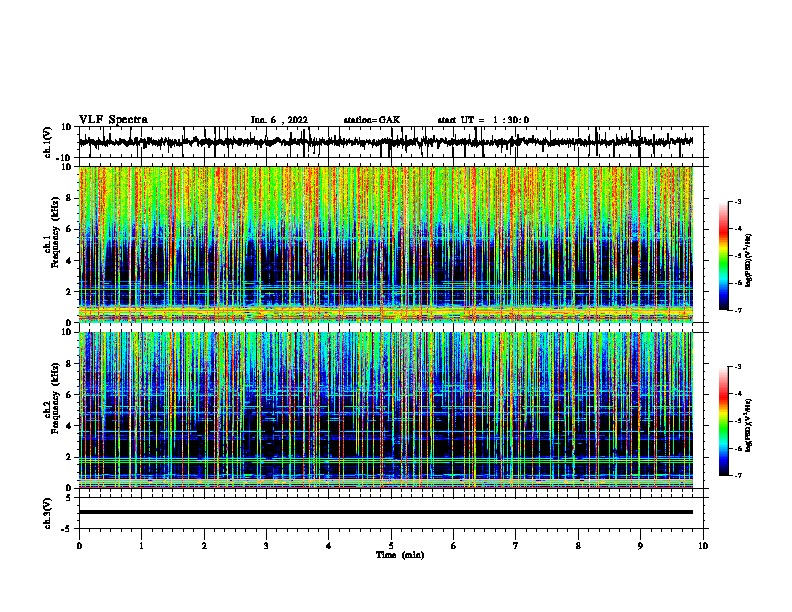
Task: Click the lower color bar log(PSD) unit label
Action: (x=748, y=425)
